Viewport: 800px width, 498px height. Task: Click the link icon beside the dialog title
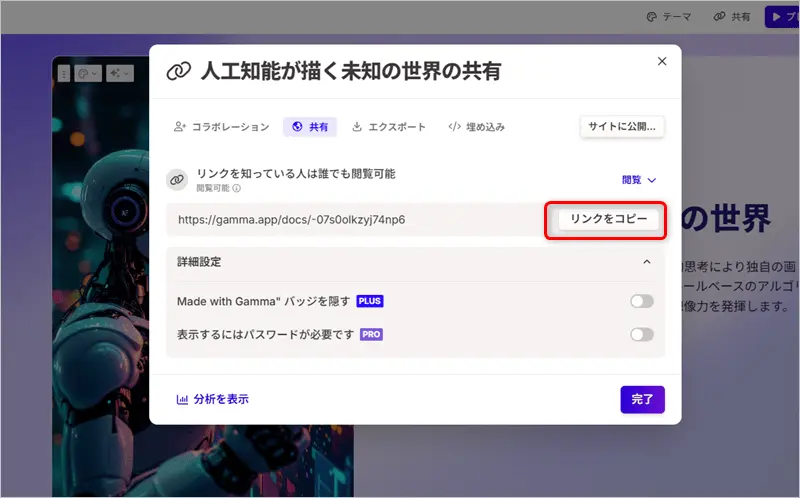point(178,71)
